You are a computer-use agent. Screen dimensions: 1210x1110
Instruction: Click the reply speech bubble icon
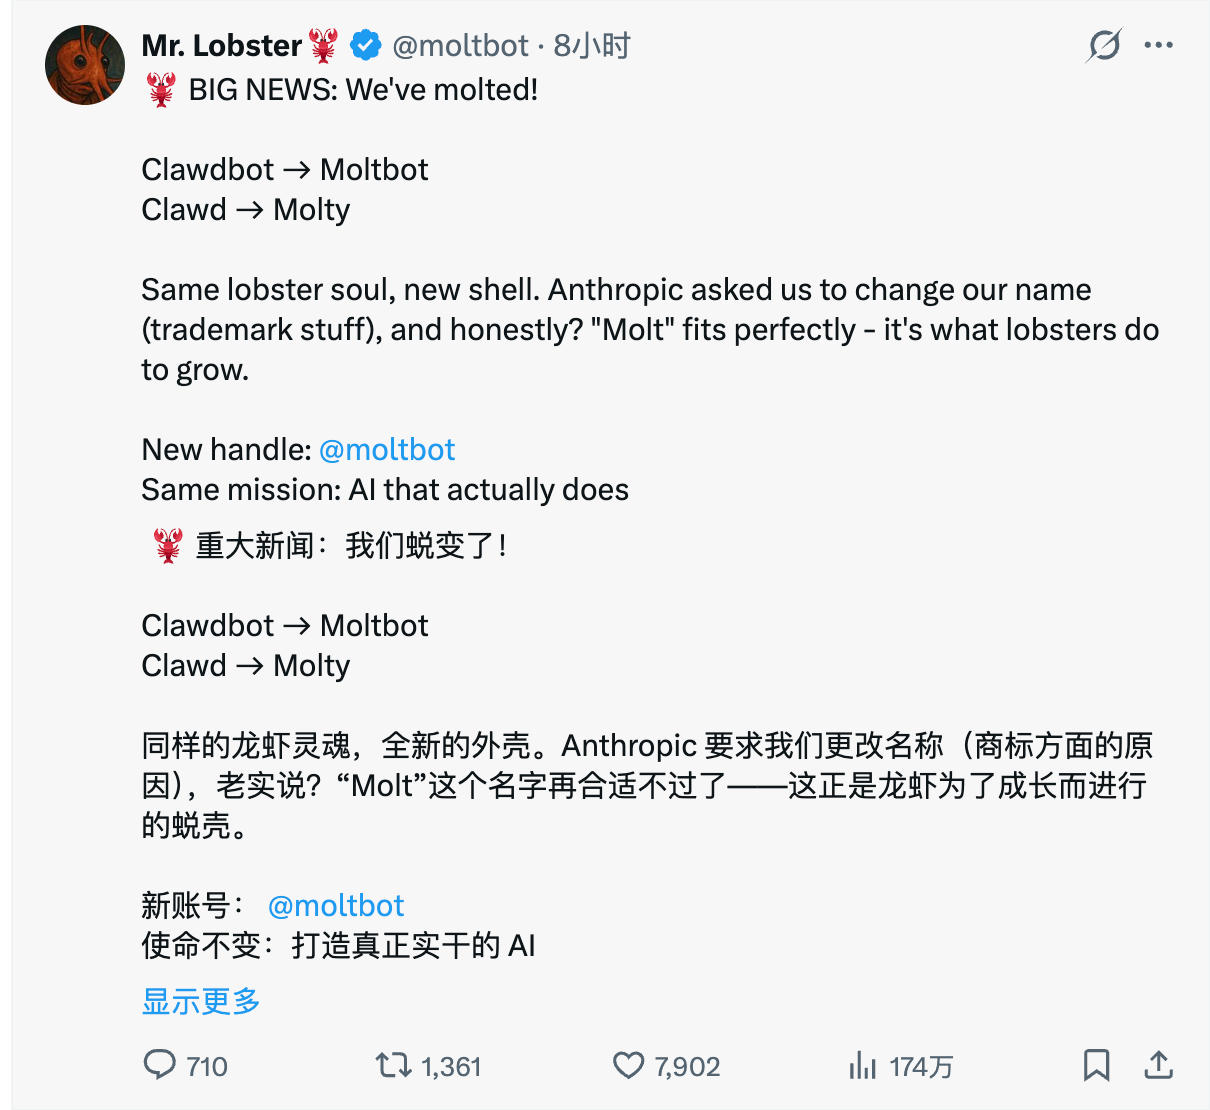click(x=160, y=1065)
